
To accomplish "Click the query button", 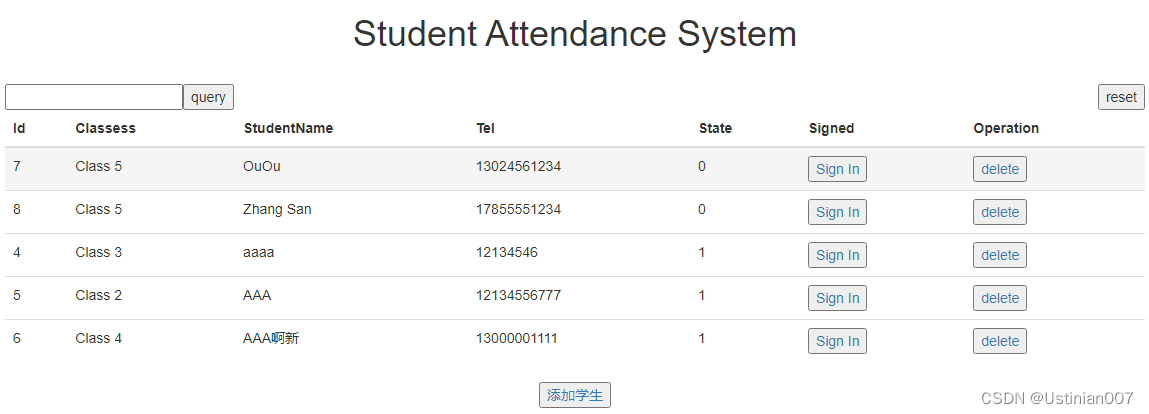I will [x=208, y=97].
